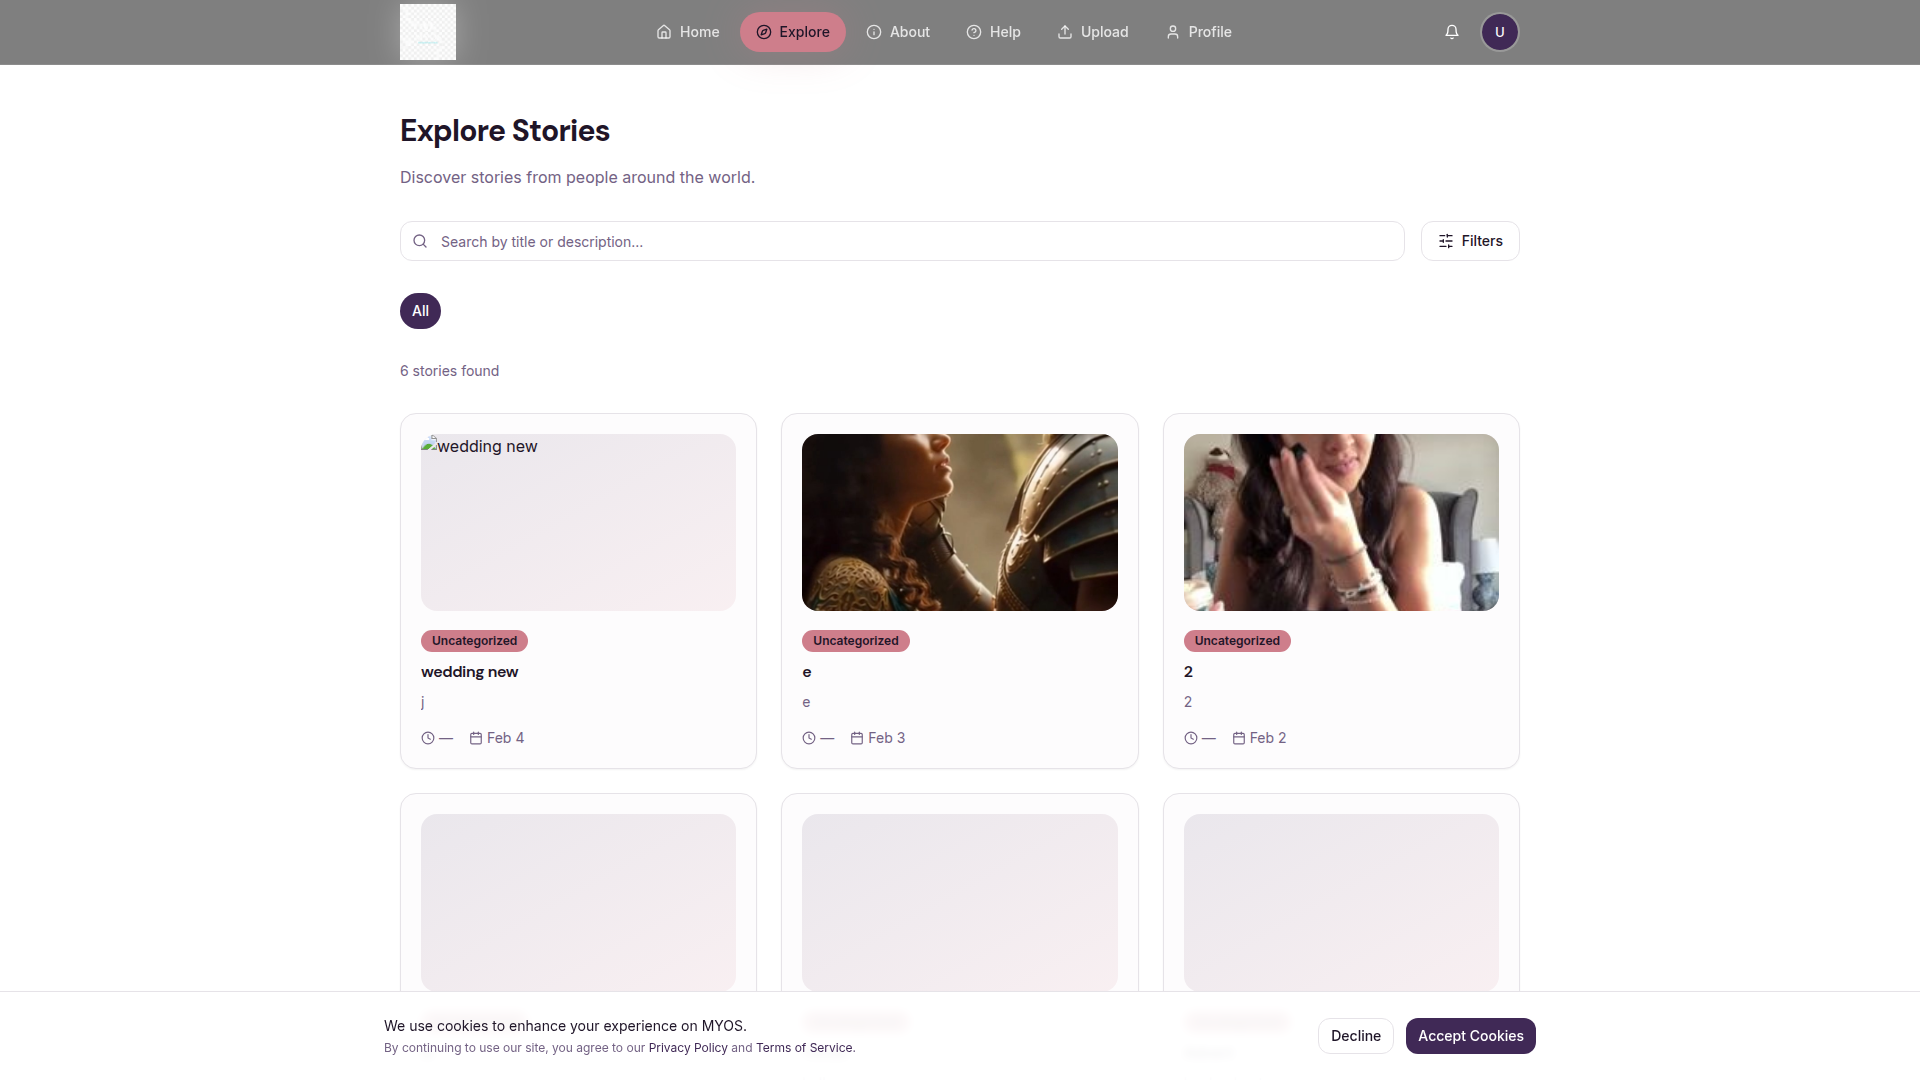Click the calendar icon beside Feb 4
The height and width of the screenshot is (1080, 1920).
click(x=476, y=738)
